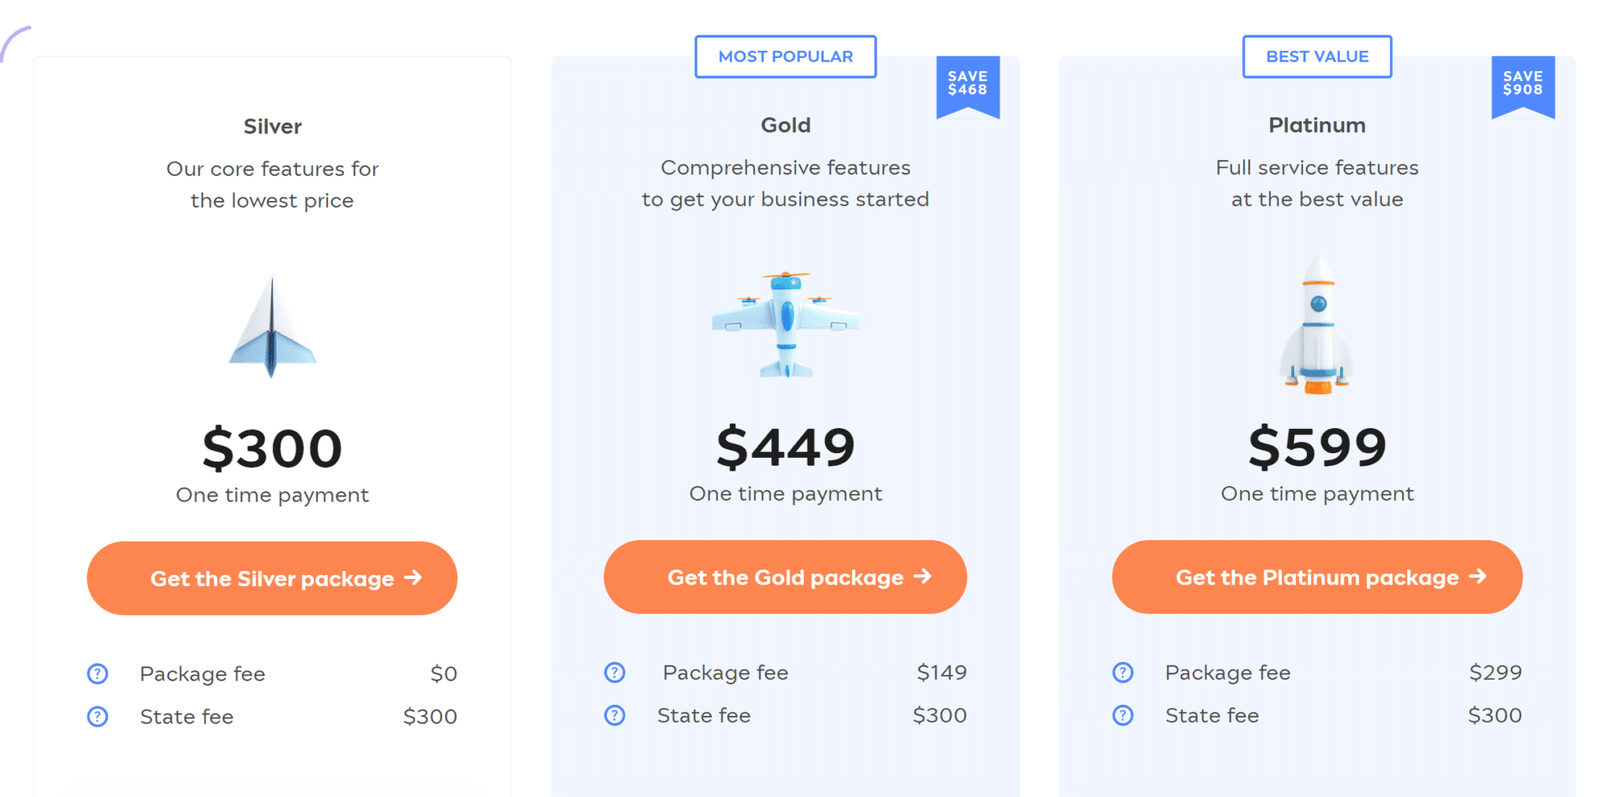
Task: Click the SAVE $468 ribbon
Action: point(968,86)
